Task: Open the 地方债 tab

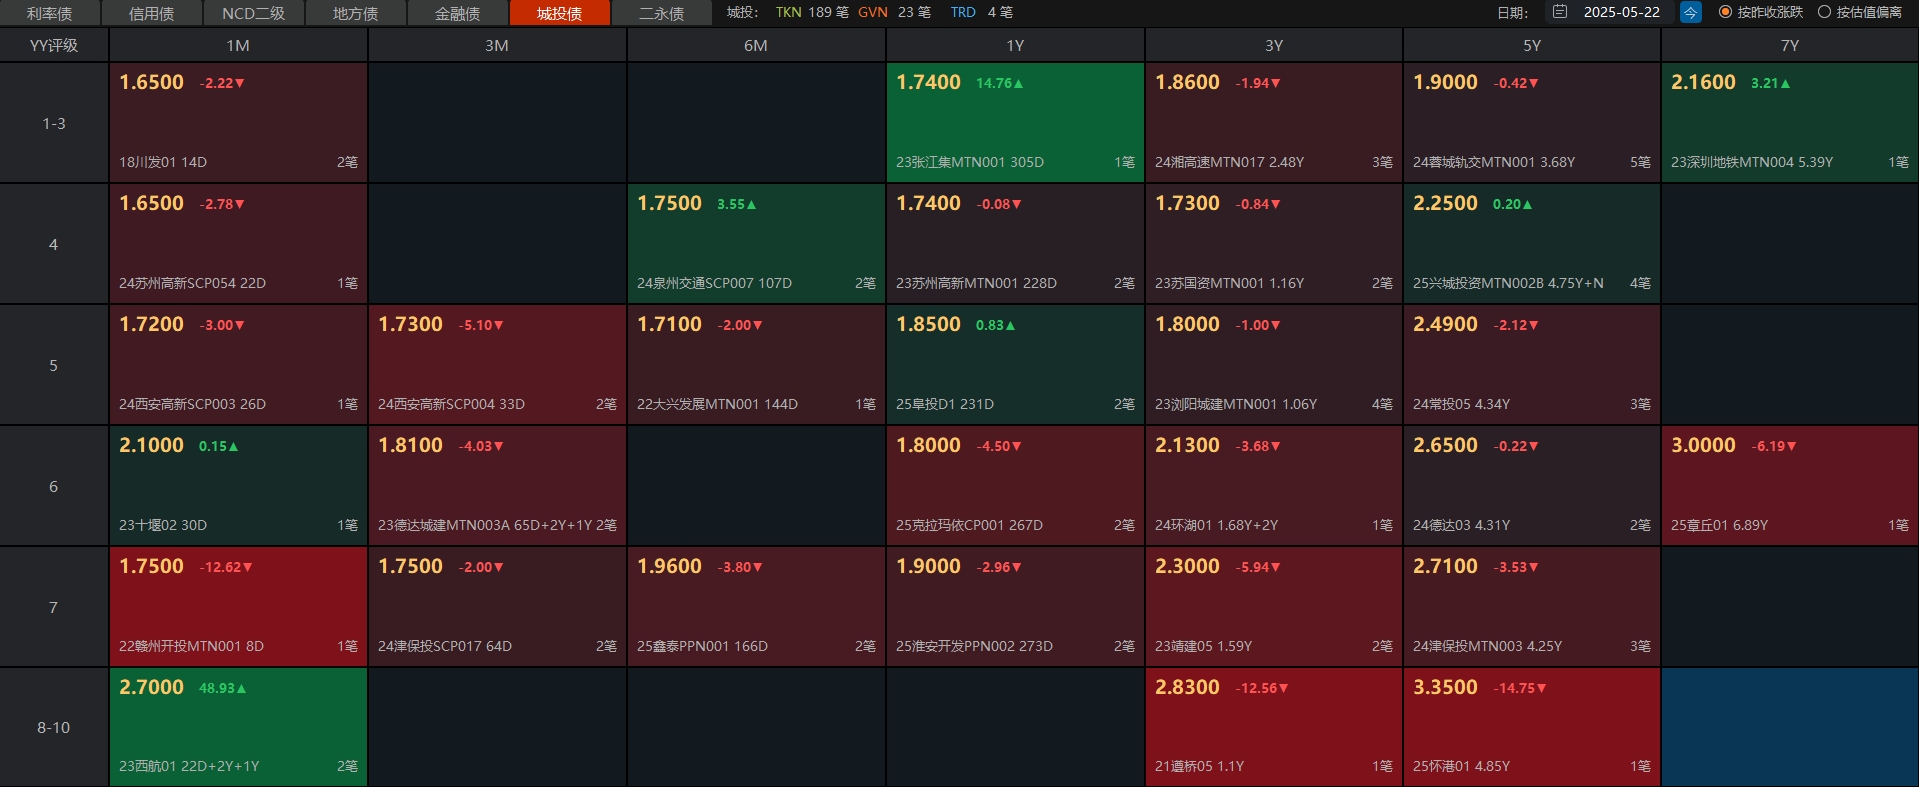Action: click(356, 13)
